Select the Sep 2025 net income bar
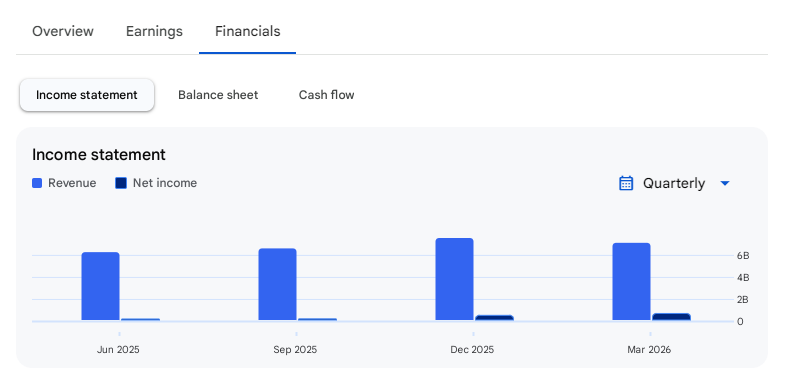Screen dimensions: 788x386 [318, 319]
